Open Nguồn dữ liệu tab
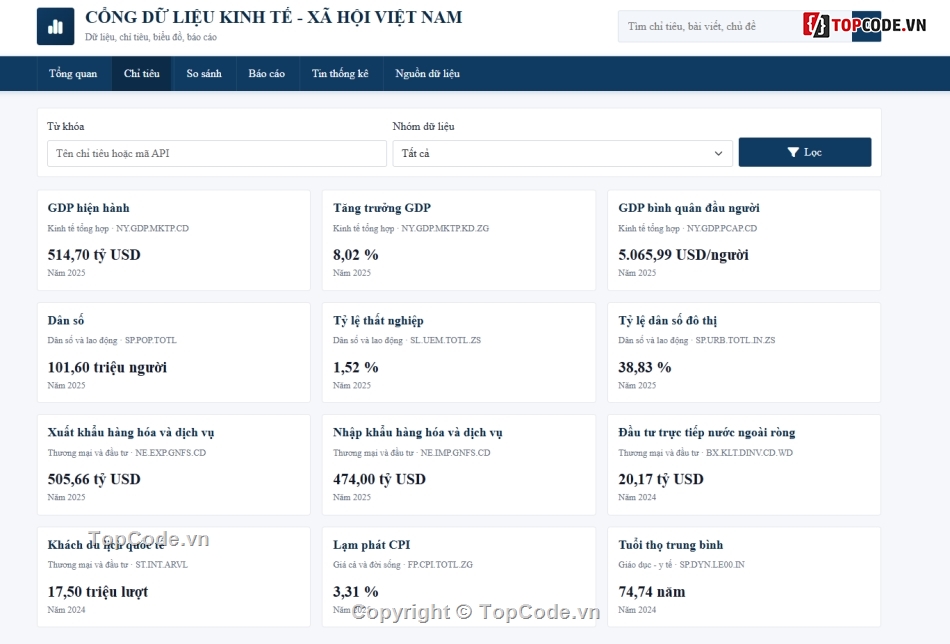The height and width of the screenshot is (644, 950). pos(428,73)
